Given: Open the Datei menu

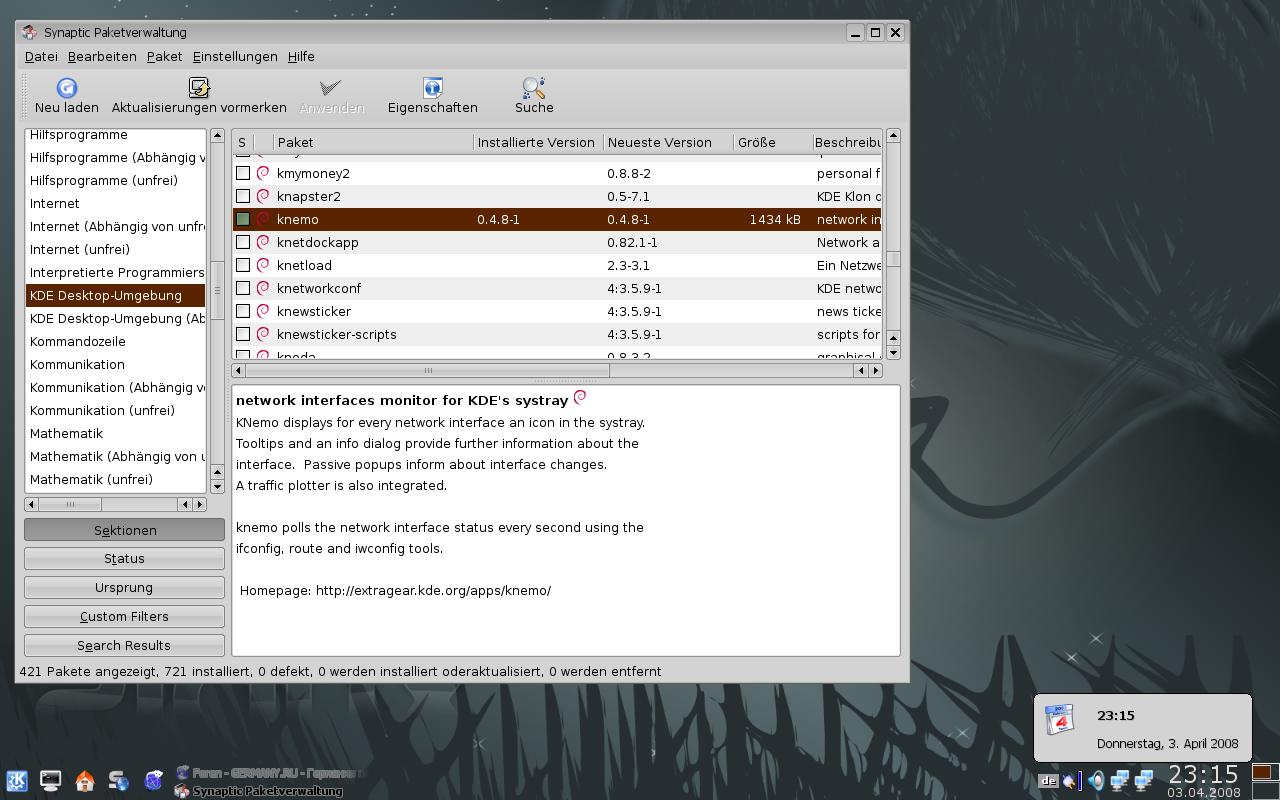Looking at the screenshot, I should [41, 57].
